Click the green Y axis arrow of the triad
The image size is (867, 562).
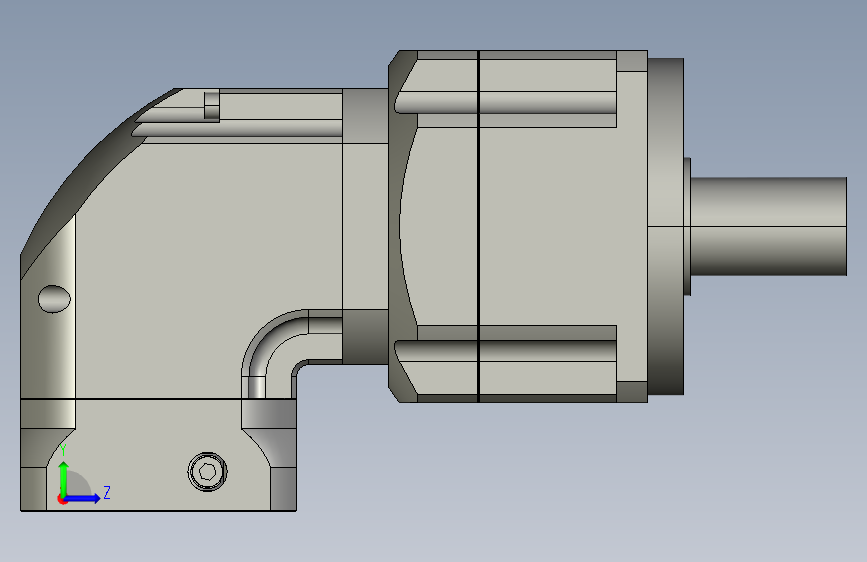point(64,479)
